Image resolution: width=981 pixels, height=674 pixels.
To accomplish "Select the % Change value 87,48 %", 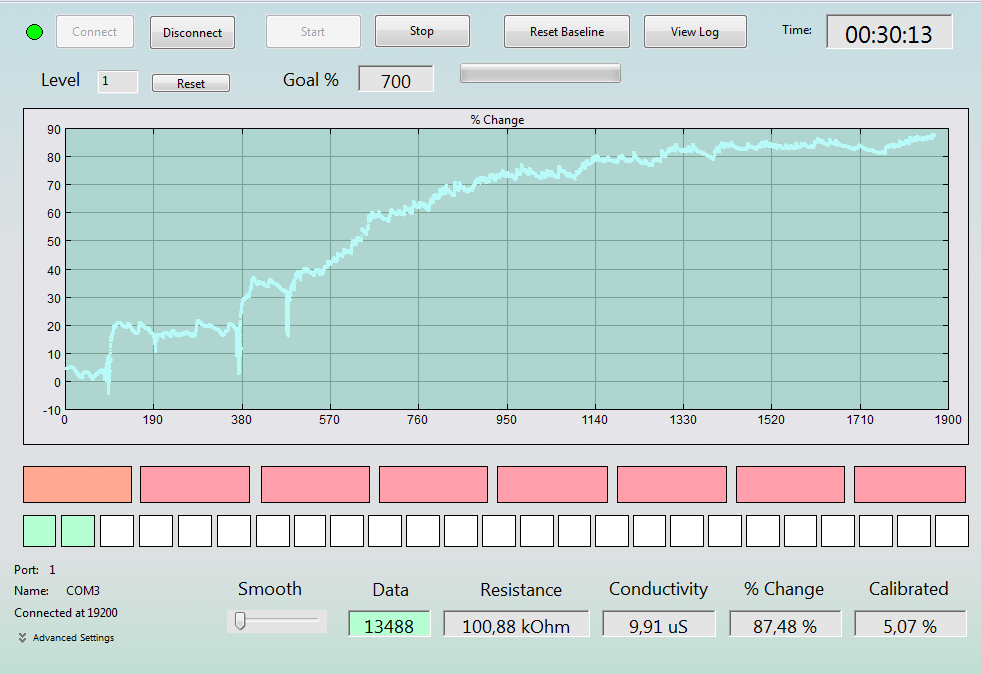I will (x=785, y=625).
